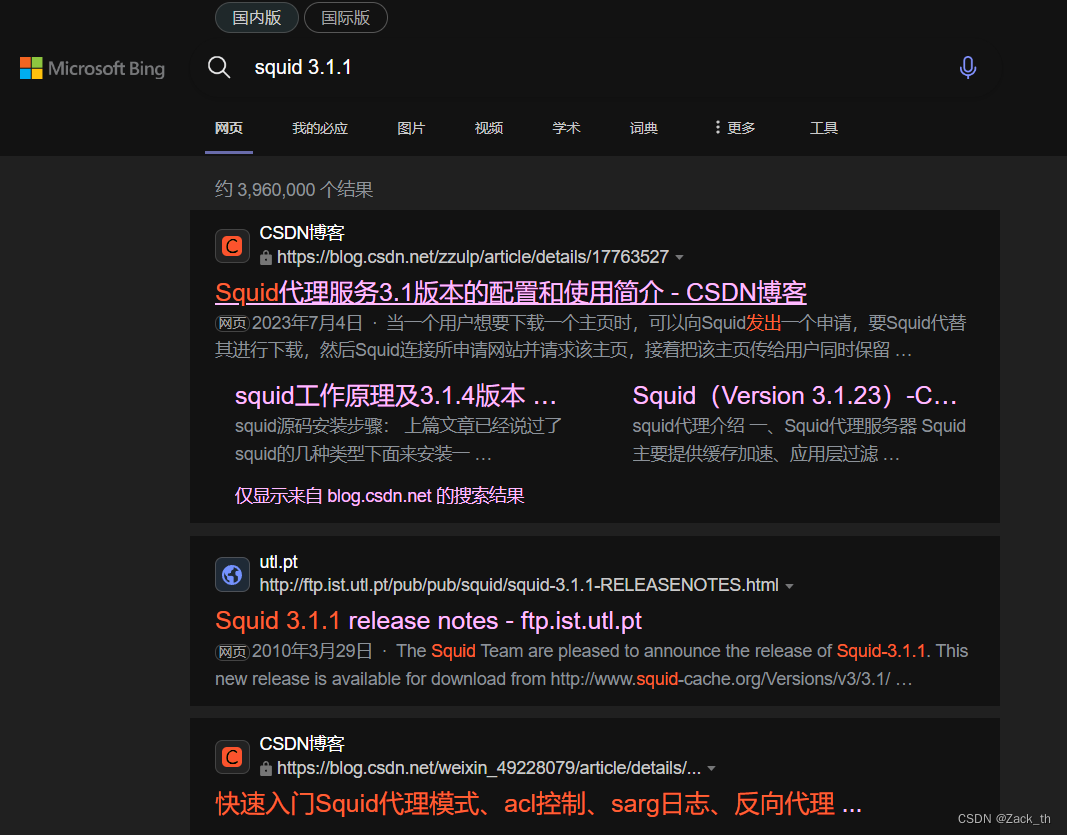Open the 词典 tab

point(644,128)
